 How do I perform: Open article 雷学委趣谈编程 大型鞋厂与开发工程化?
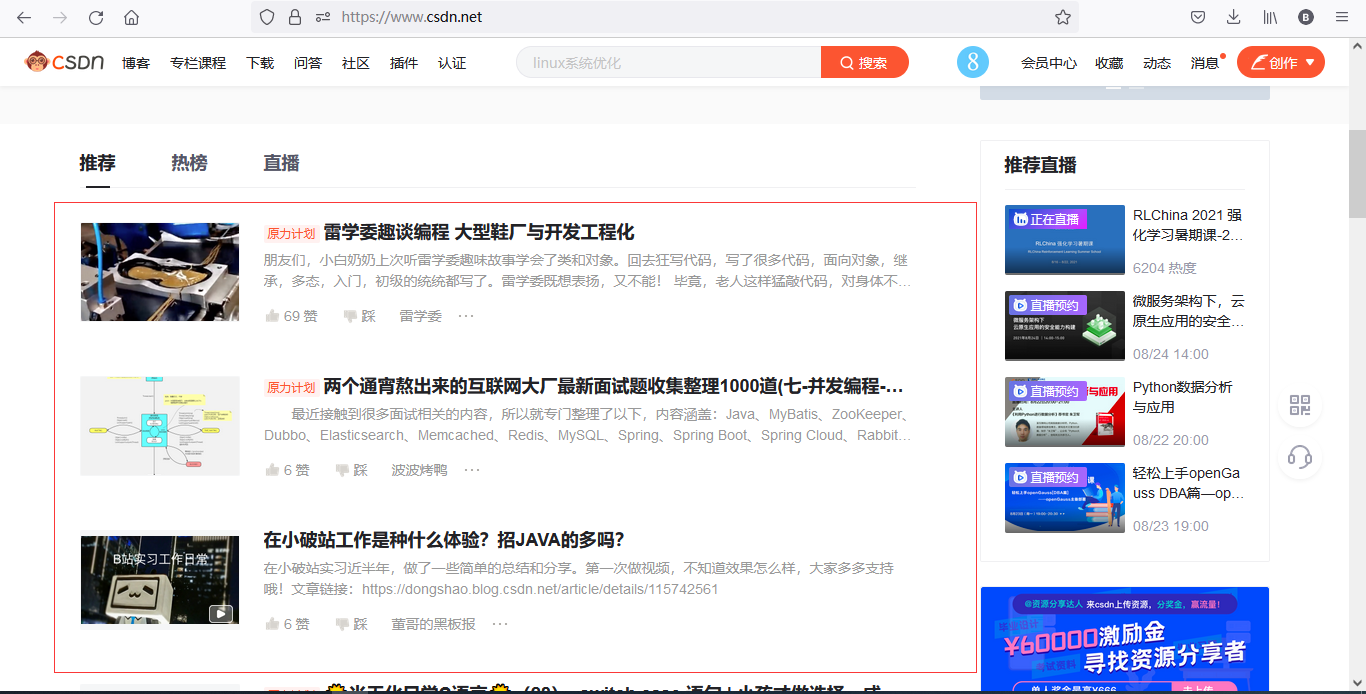coord(479,233)
